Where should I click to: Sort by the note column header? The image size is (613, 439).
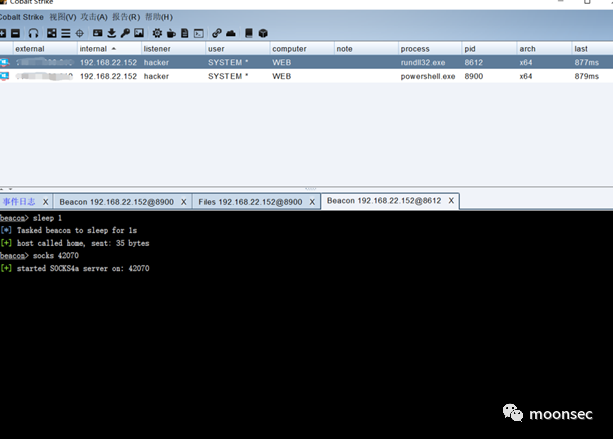(366, 48)
